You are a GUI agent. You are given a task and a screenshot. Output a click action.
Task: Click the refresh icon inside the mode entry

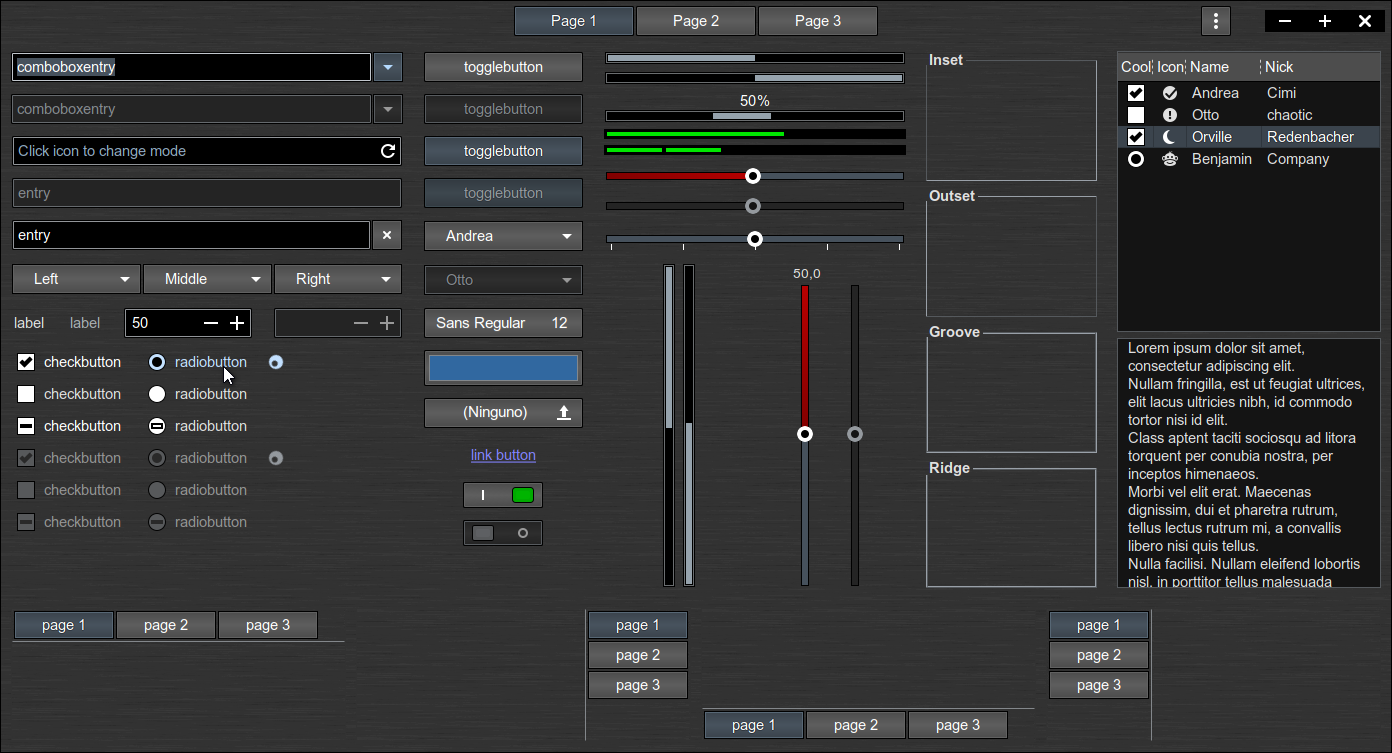[388, 151]
